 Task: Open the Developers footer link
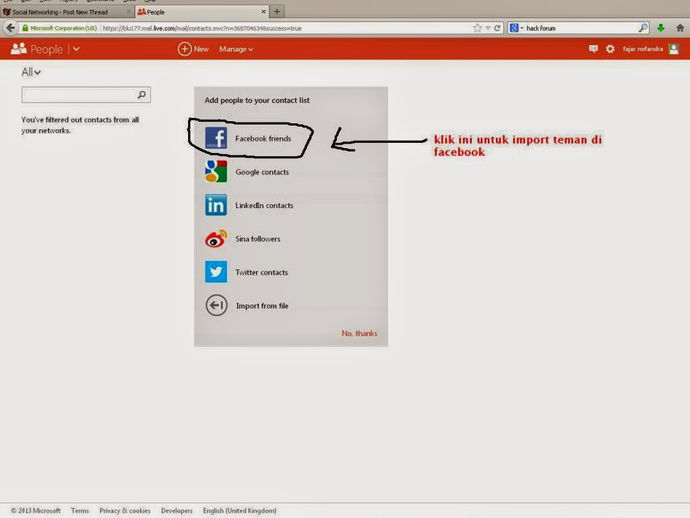click(x=176, y=511)
